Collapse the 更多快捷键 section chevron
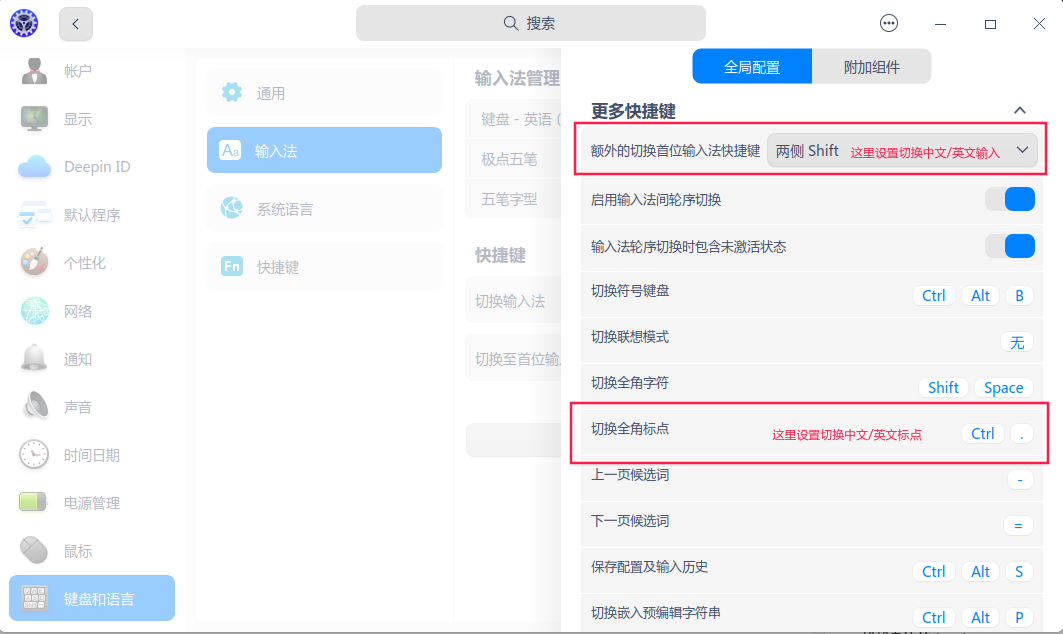Viewport: 1063px width, 634px height. coord(1020,110)
